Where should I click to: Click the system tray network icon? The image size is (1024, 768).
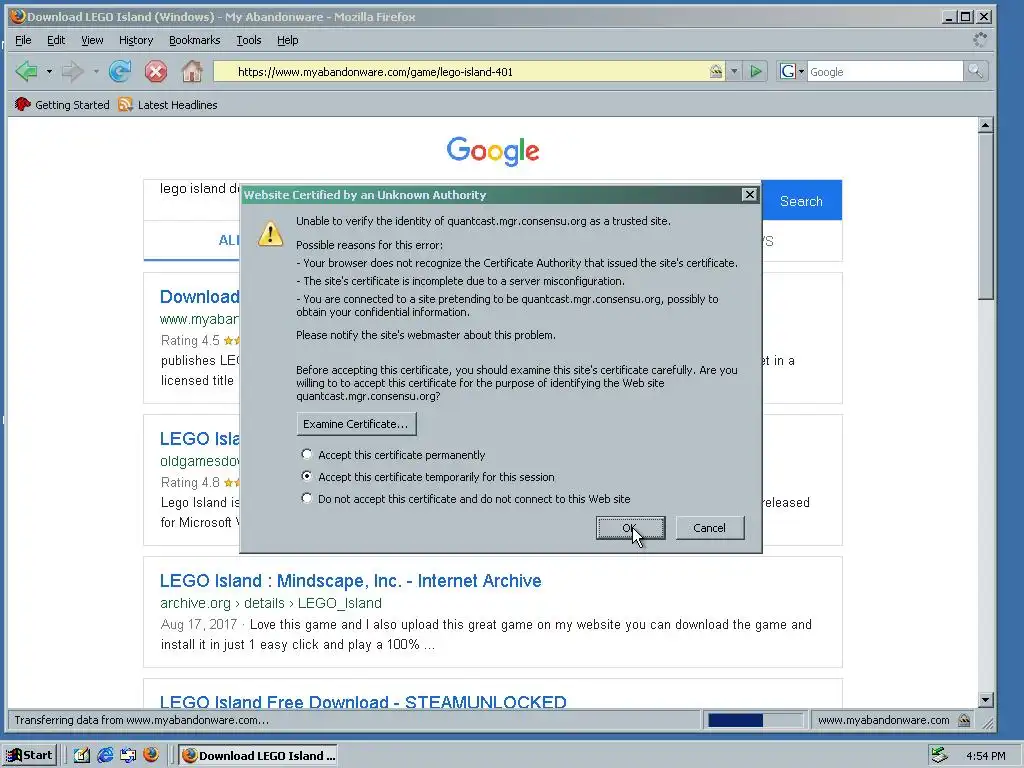[939, 755]
